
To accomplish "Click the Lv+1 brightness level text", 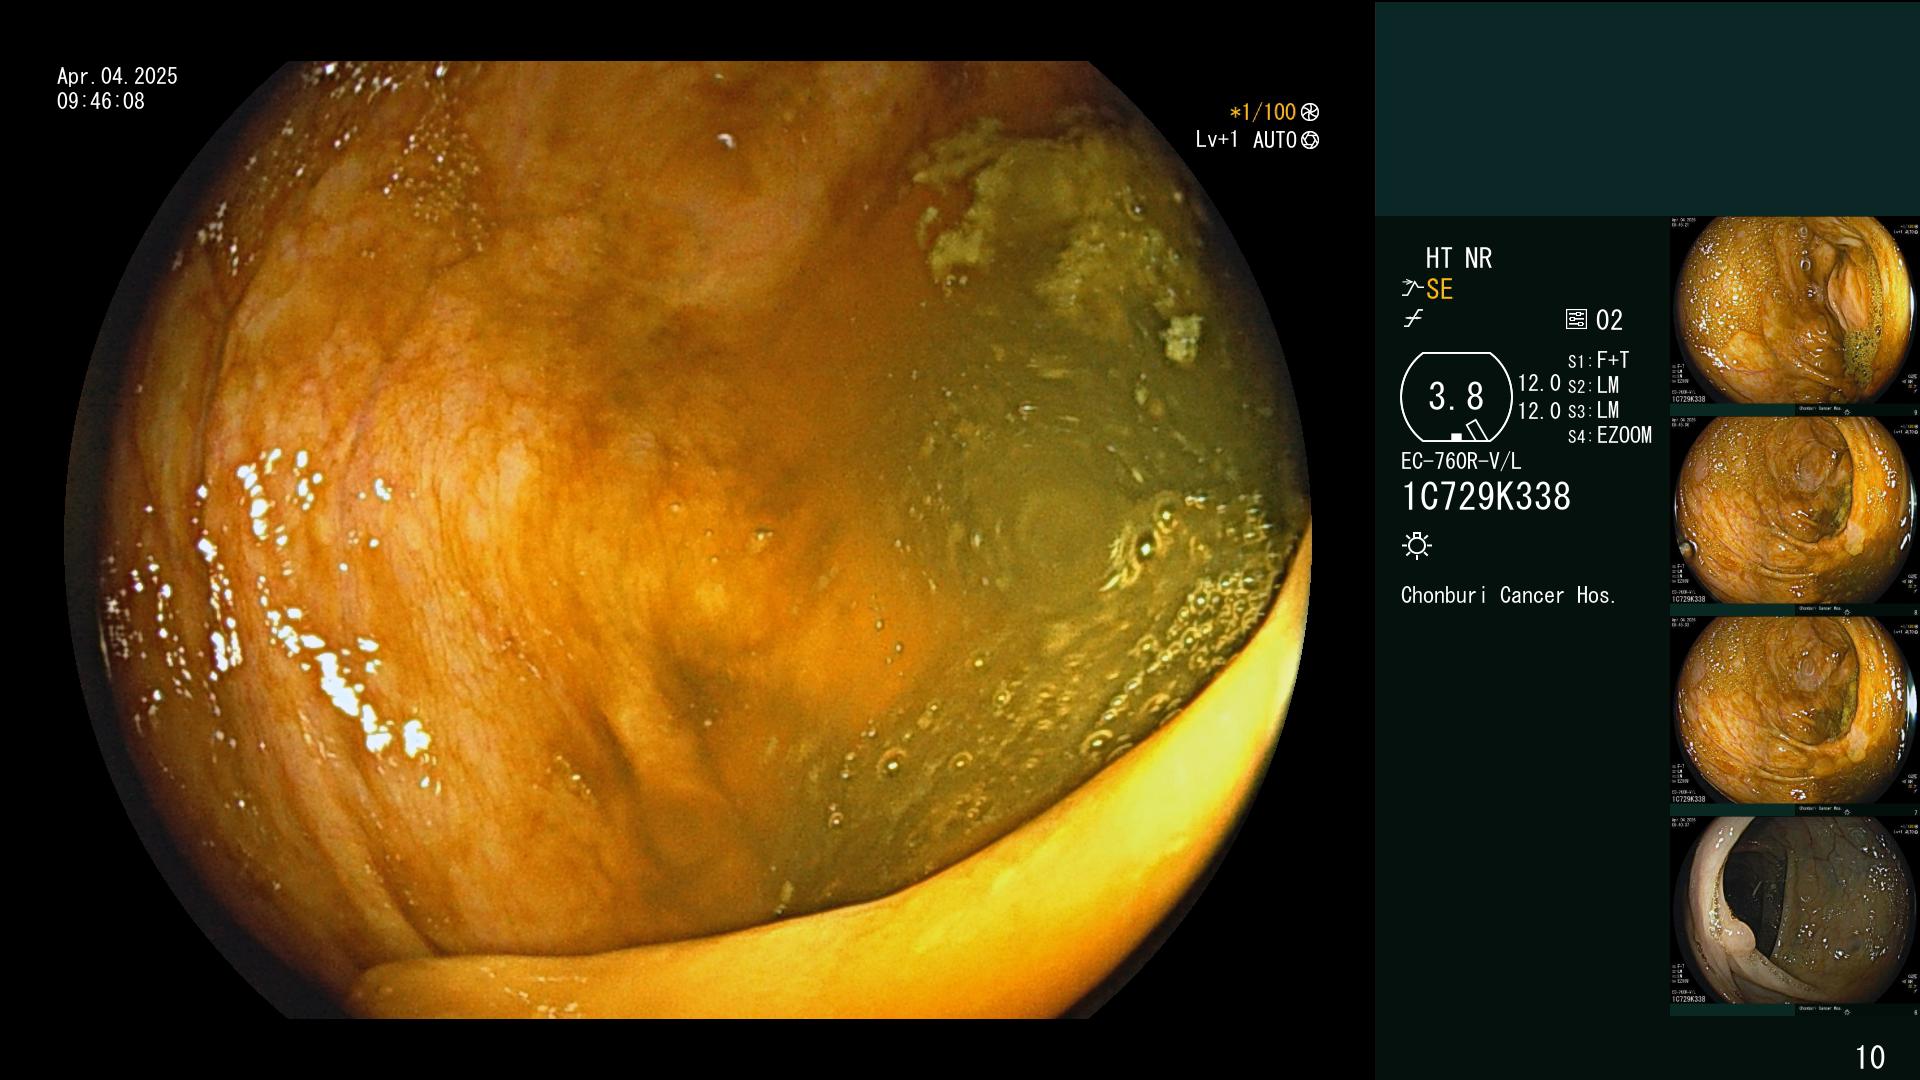I will [x=1217, y=140].
